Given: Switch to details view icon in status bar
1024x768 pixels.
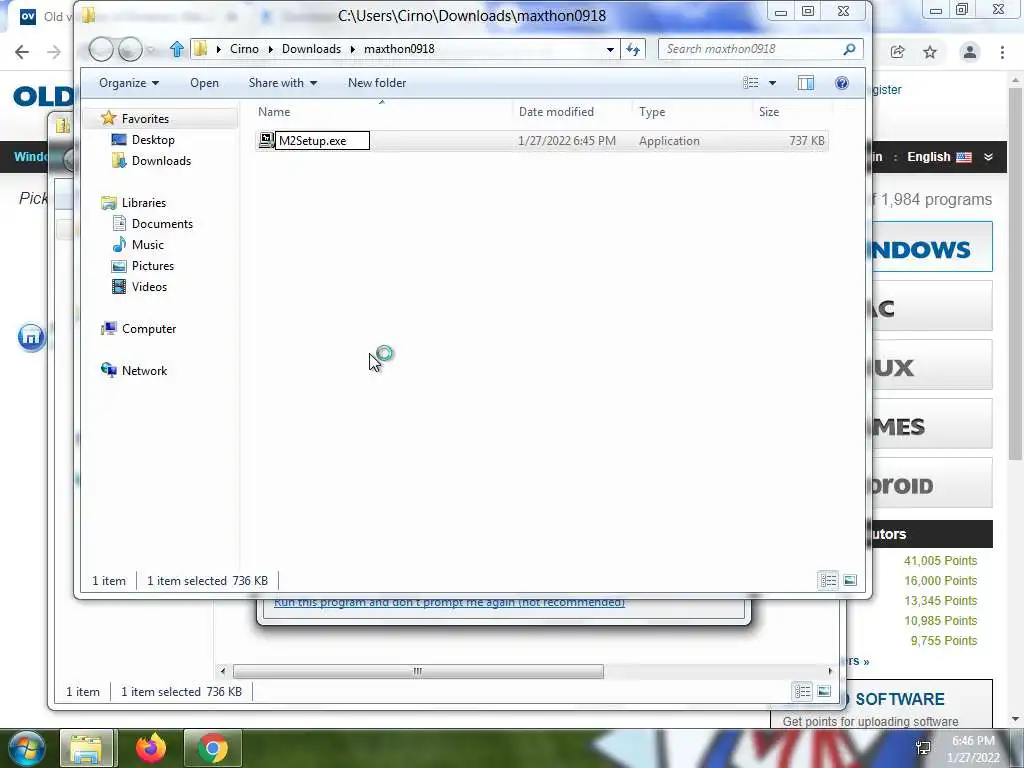Looking at the screenshot, I should (828, 580).
